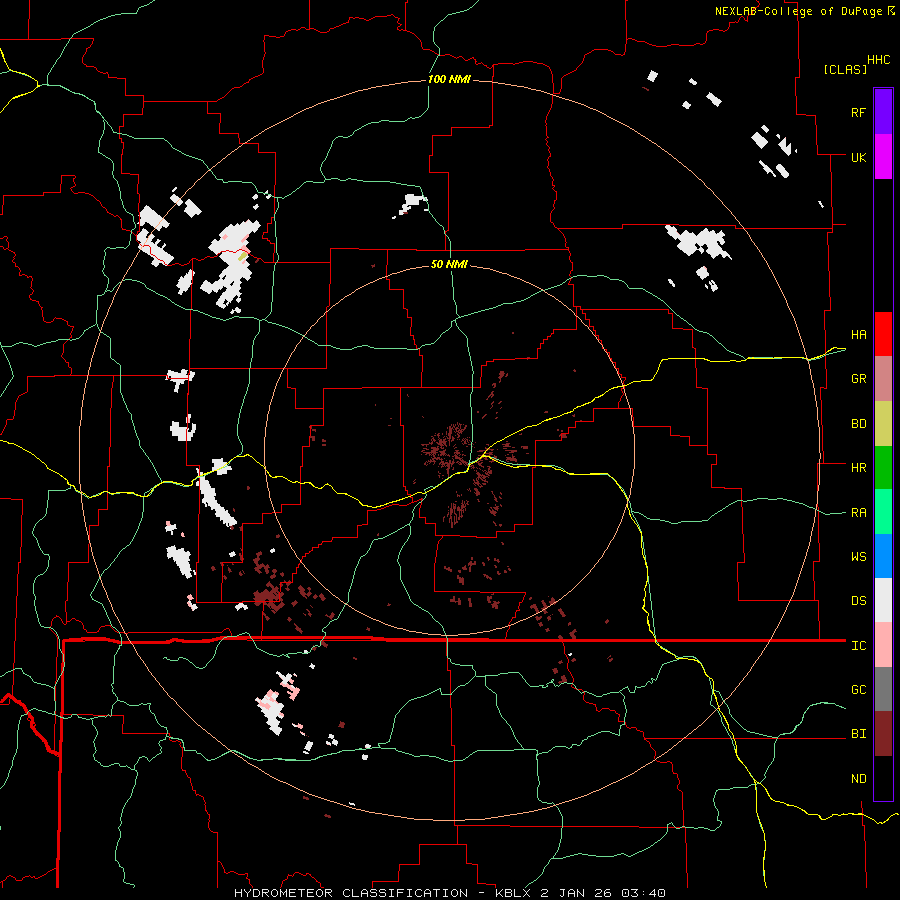Click the 03:40 timestamp at bottom
Screen dimensions: 900x900
643,893
